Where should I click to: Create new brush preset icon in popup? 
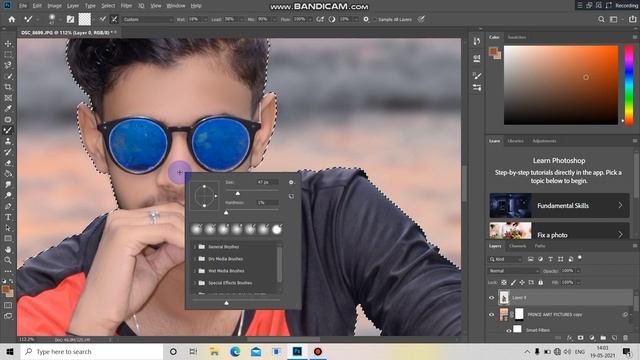click(x=291, y=196)
